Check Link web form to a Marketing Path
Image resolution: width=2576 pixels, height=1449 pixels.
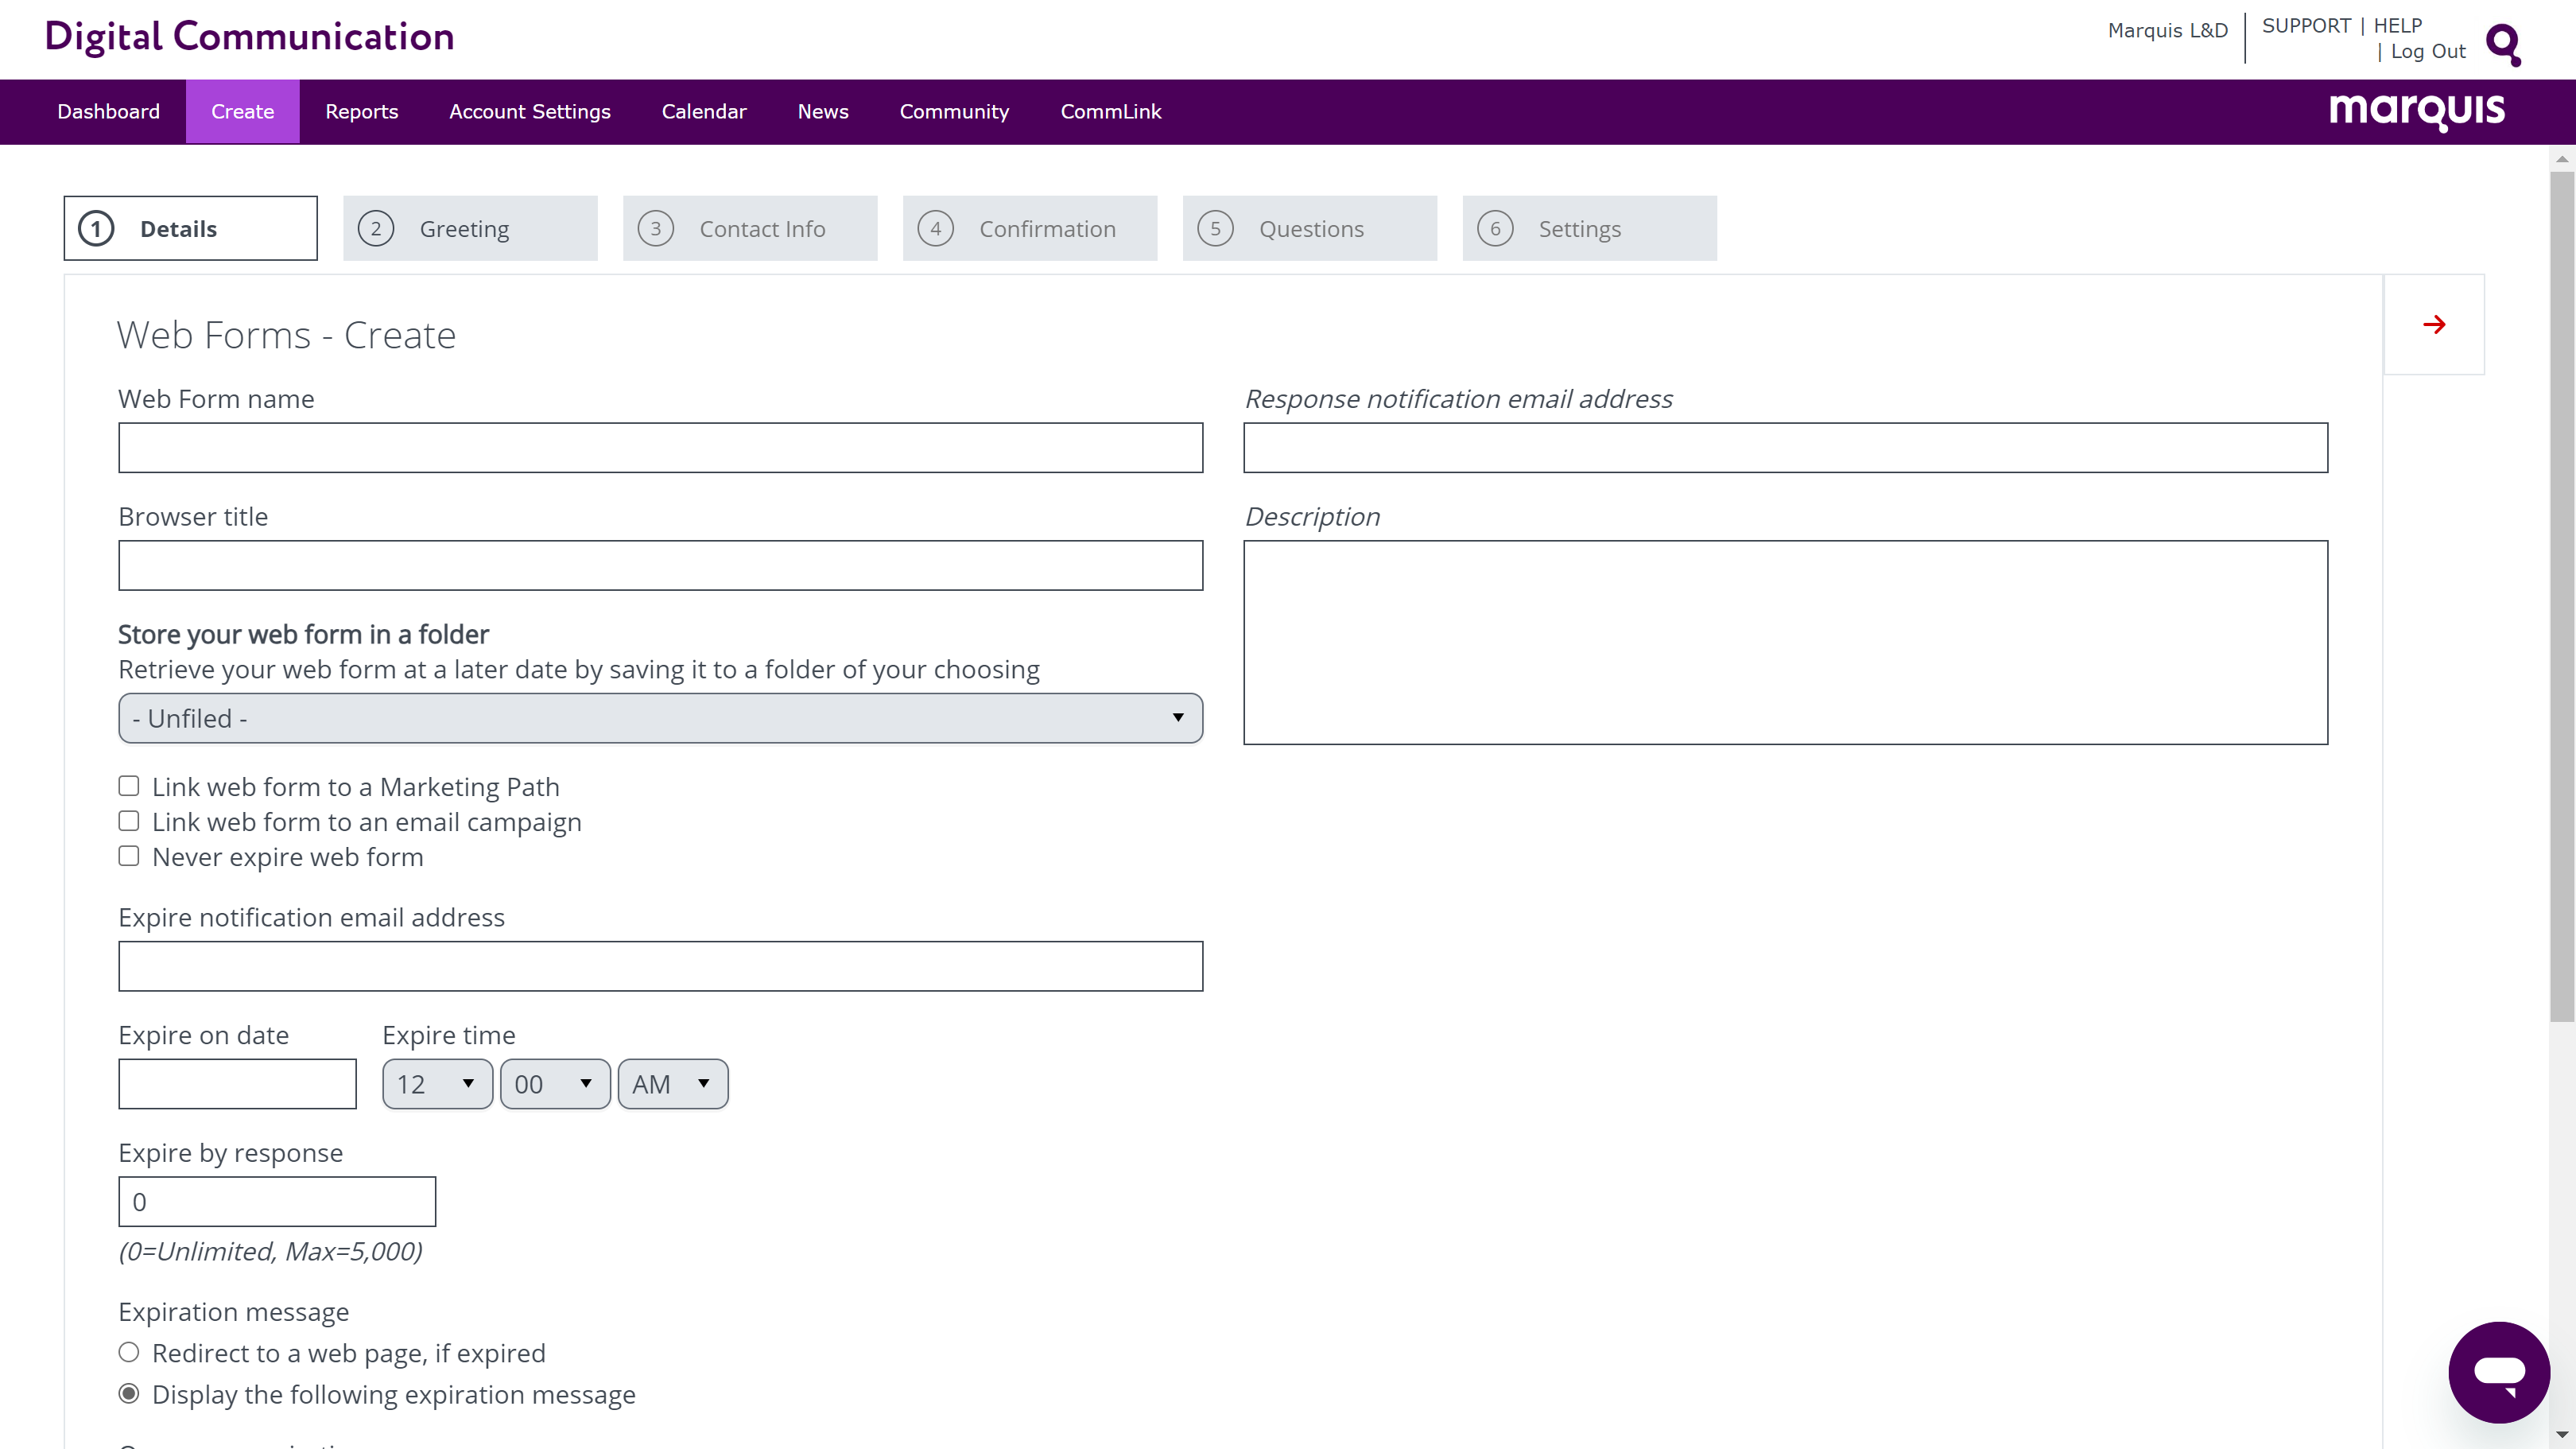click(x=129, y=786)
